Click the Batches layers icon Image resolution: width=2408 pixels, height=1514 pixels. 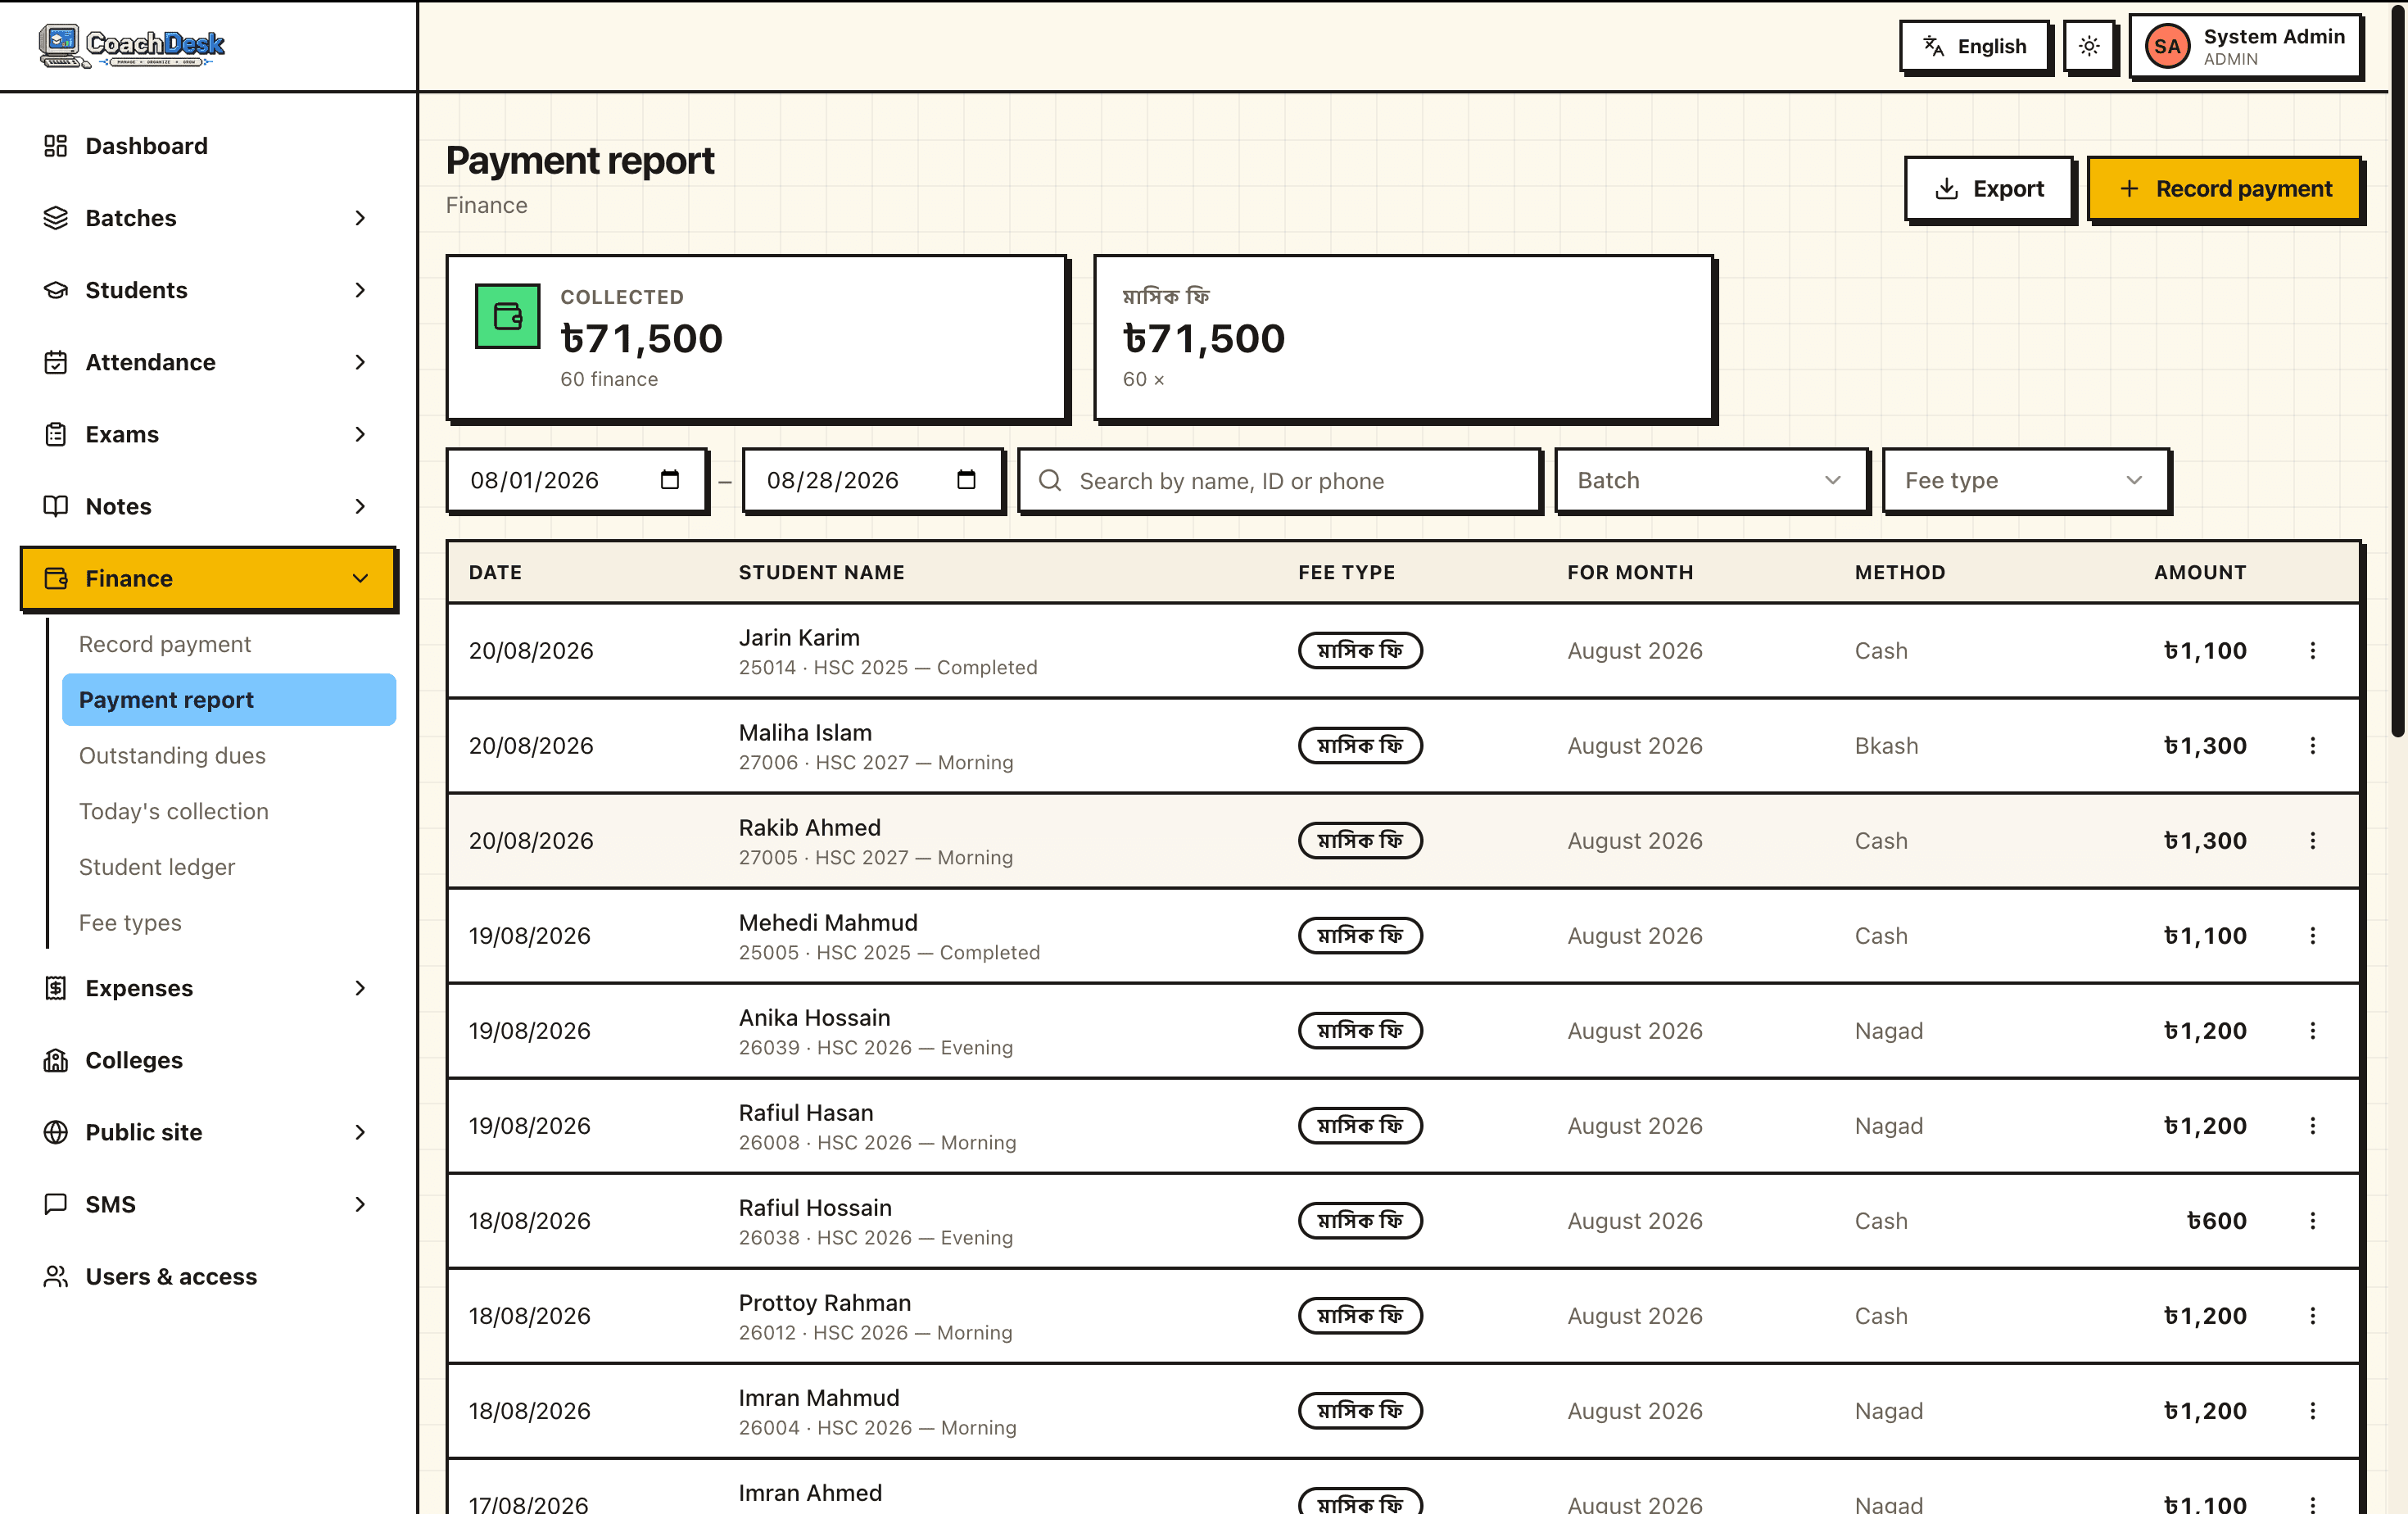tap(56, 218)
